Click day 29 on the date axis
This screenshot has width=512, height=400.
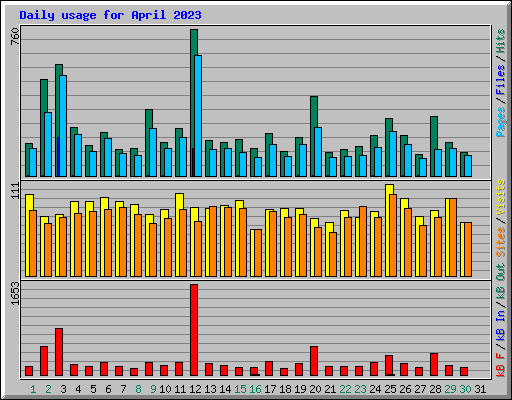tap(450, 389)
